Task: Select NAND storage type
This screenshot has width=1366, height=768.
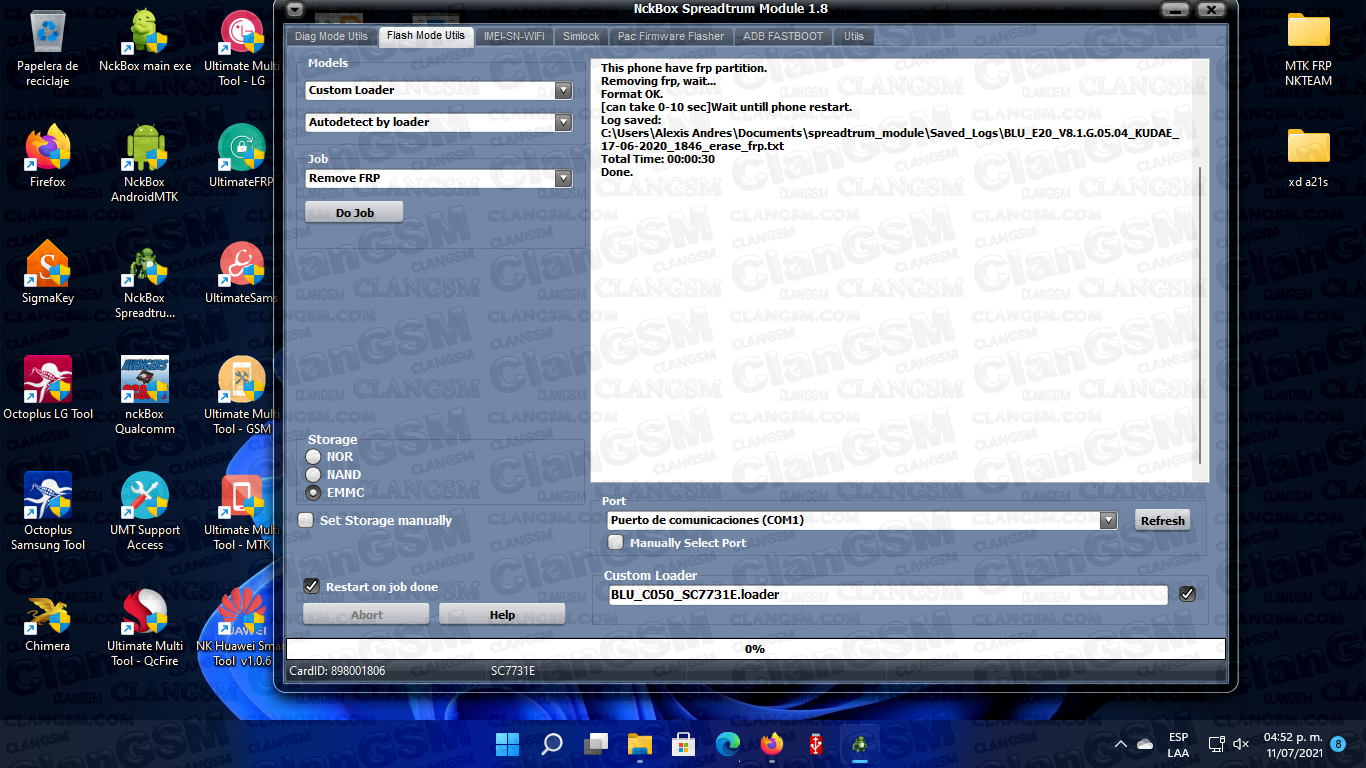Action: click(x=311, y=474)
